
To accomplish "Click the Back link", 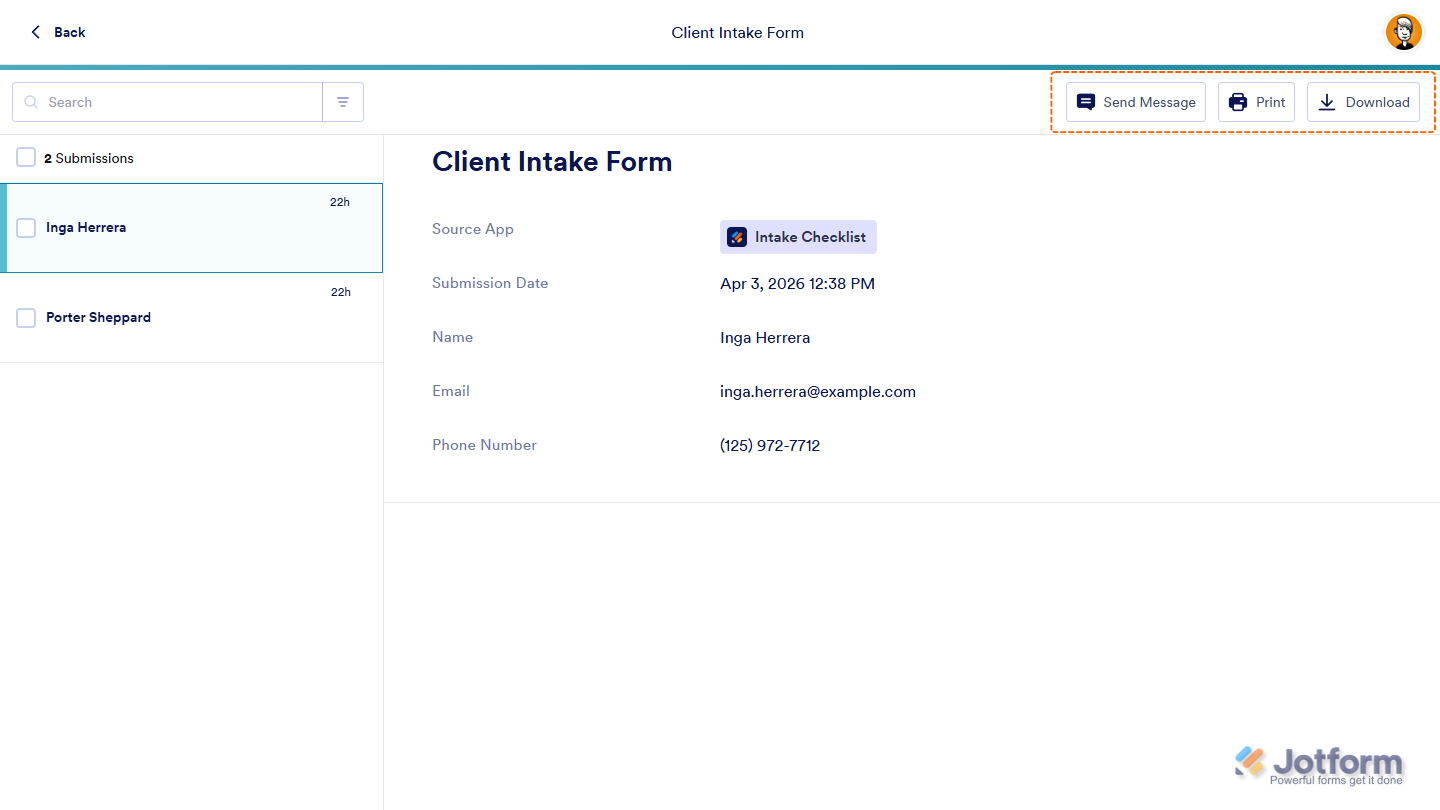I will pos(66,32).
